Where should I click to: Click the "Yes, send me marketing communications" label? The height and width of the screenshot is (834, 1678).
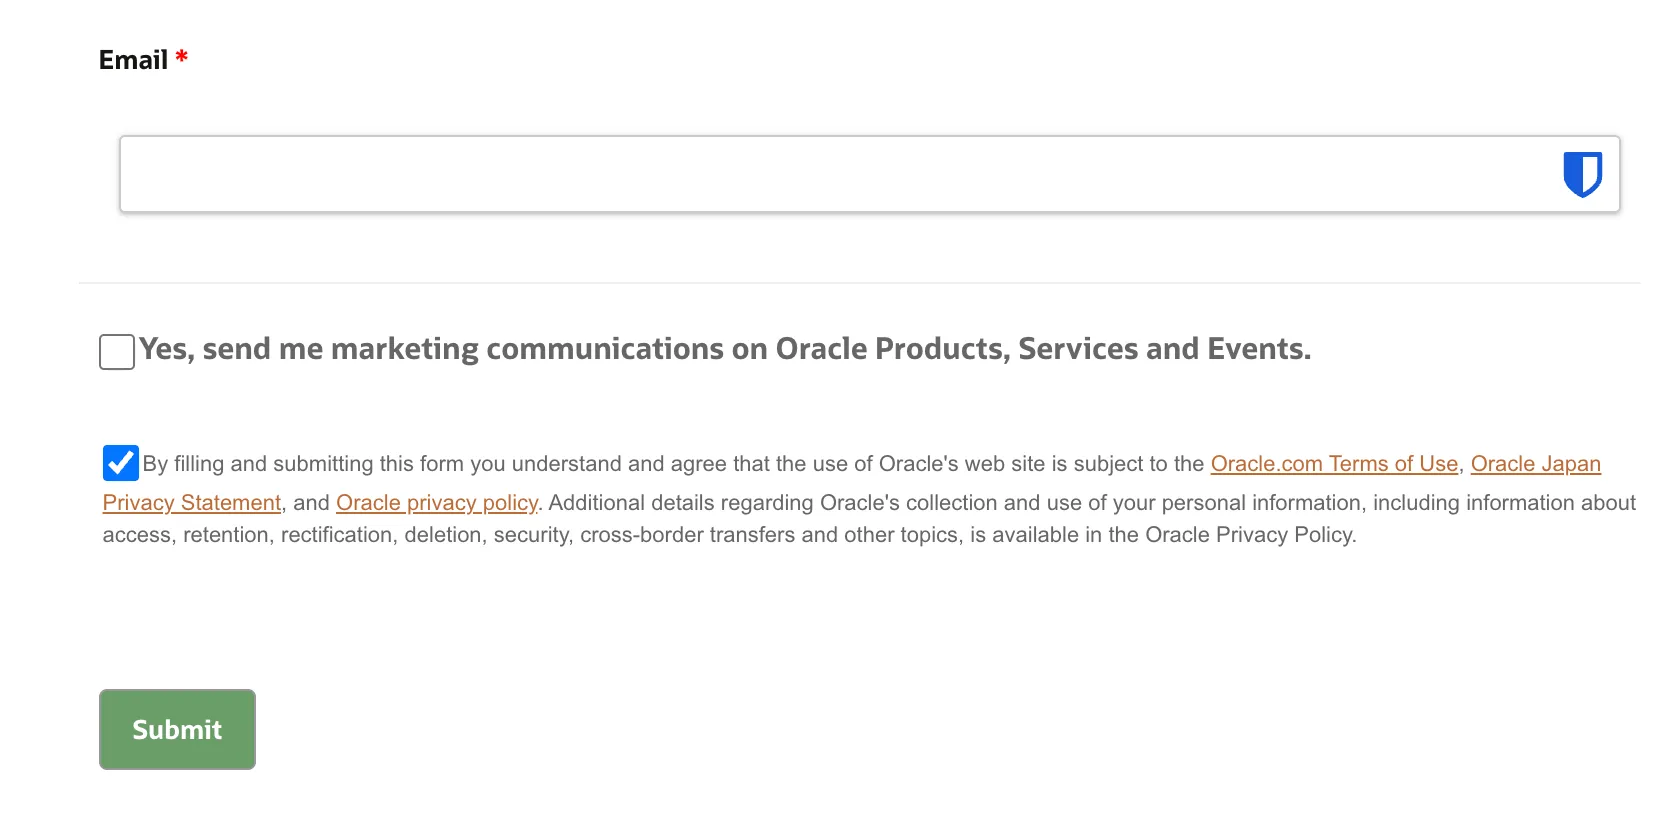[724, 349]
